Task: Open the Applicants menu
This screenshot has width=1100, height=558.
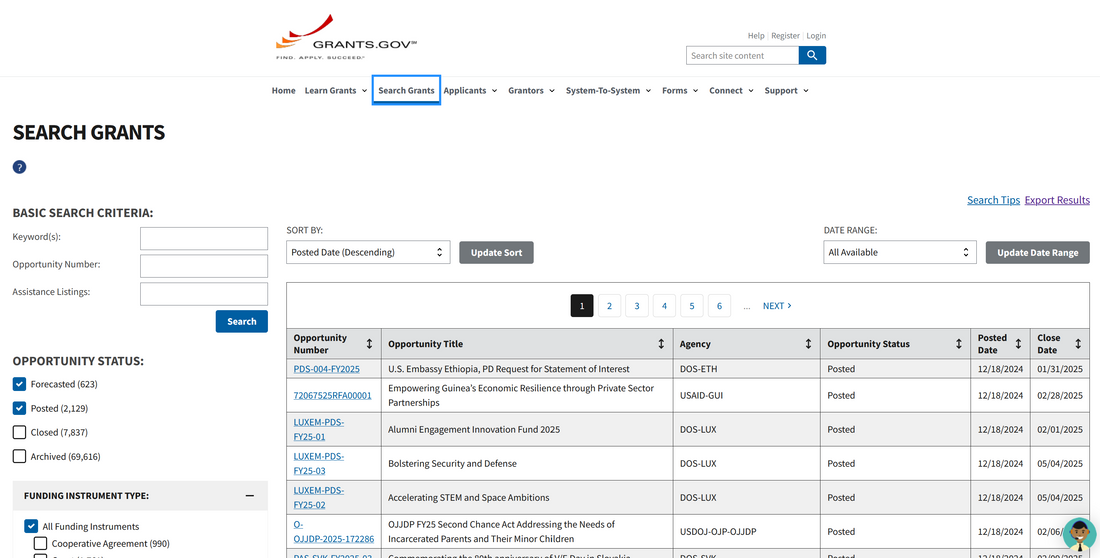Action: pos(470,91)
